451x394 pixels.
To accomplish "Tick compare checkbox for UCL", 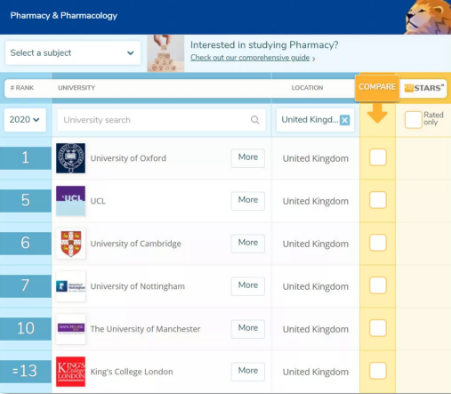I will coord(378,200).
